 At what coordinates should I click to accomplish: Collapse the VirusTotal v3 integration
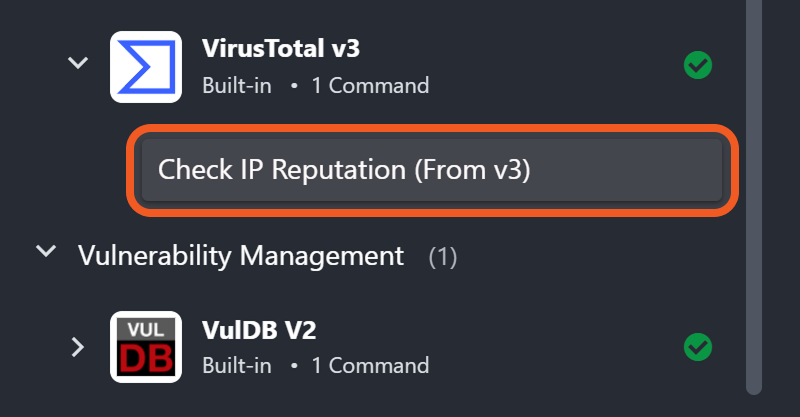[x=77, y=63]
